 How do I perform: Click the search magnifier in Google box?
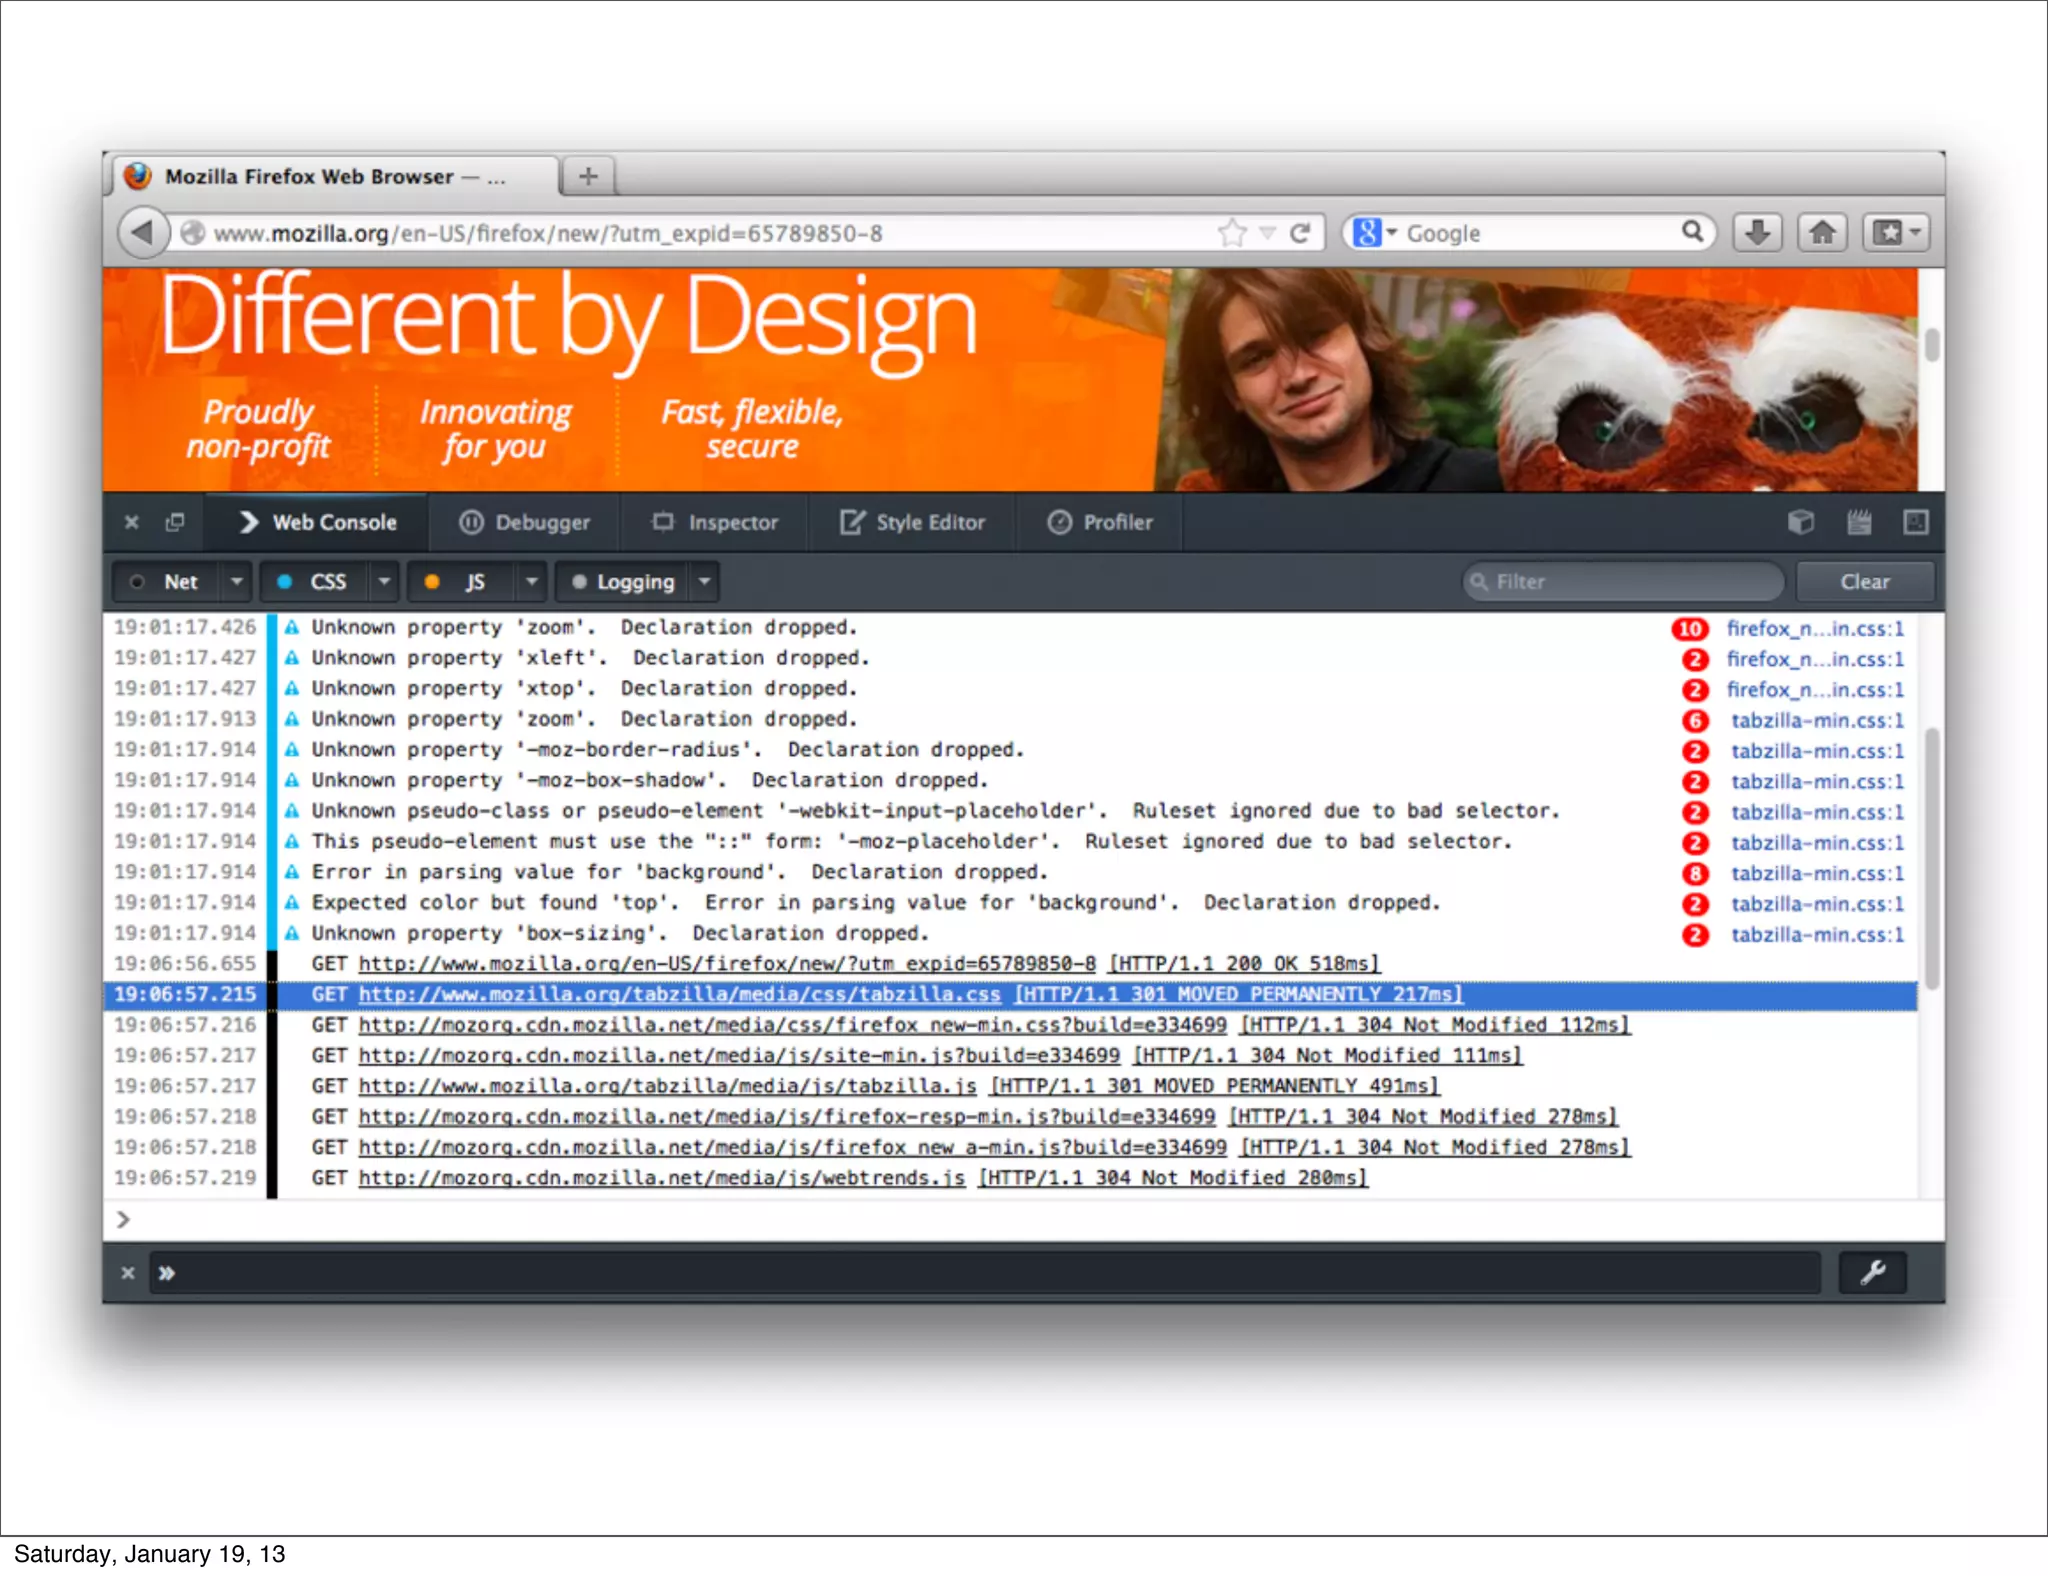pos(1691,232)
